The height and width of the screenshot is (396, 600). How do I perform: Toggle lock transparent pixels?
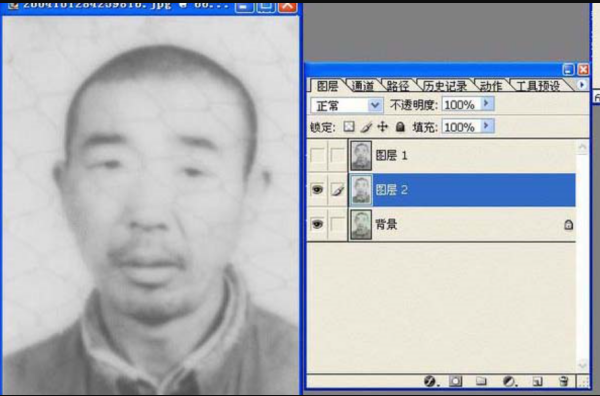tap(349, 127)
